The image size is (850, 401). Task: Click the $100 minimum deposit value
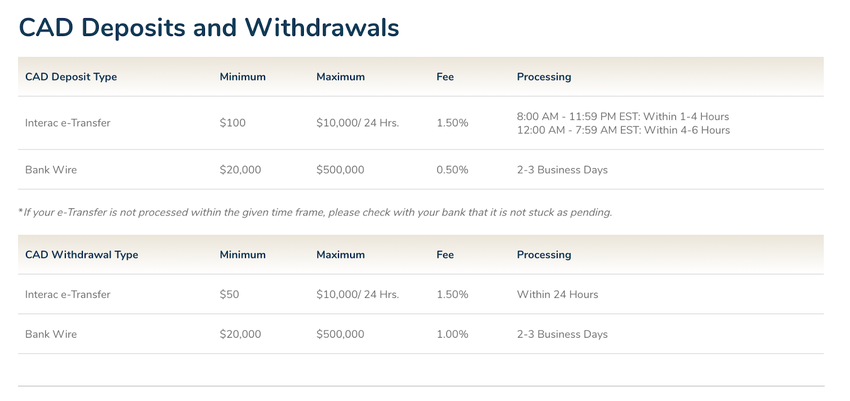[x=233, y=123]
